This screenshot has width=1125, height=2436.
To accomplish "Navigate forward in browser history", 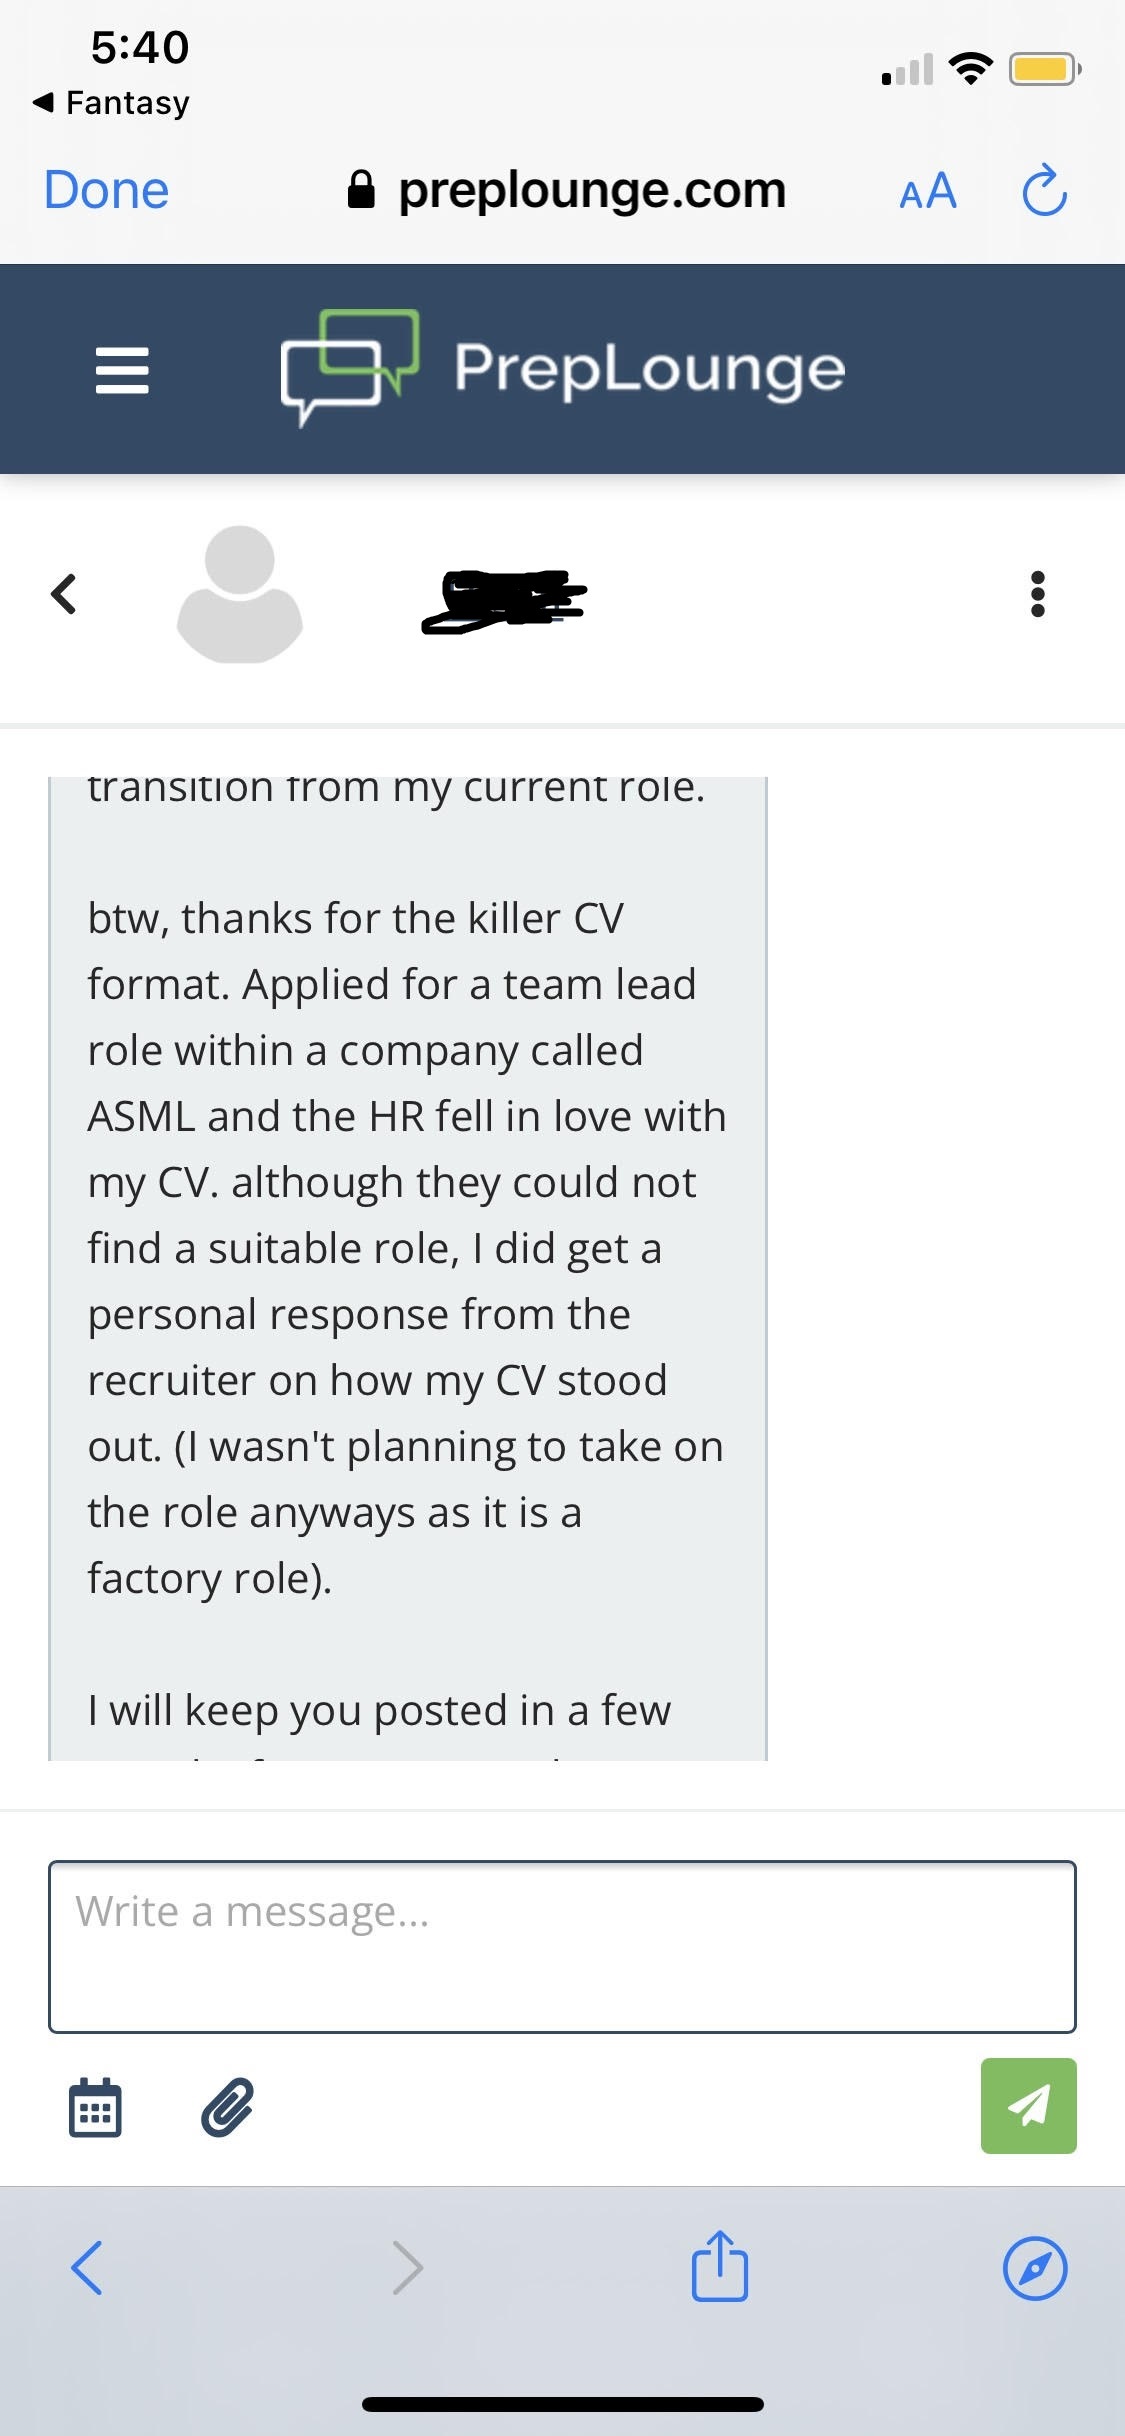I will coord(408,2267).
